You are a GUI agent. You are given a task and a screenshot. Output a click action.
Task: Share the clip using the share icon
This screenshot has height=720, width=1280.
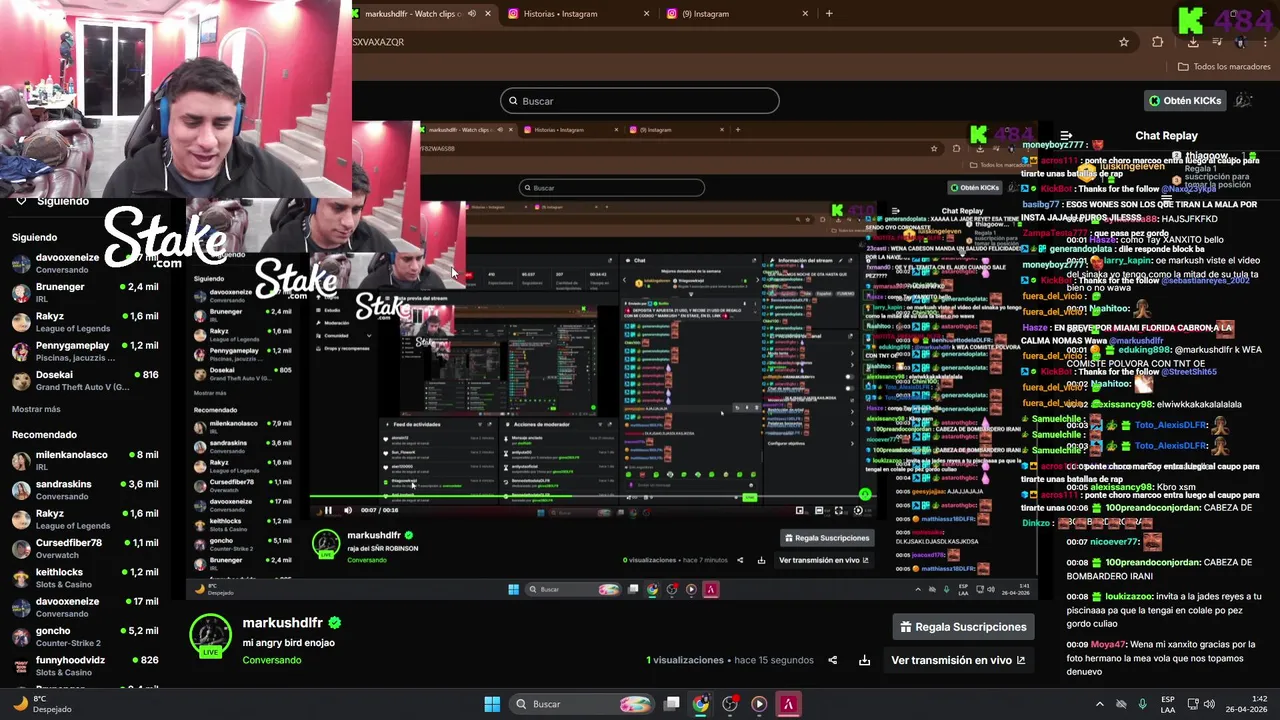[x=832, y=660]
